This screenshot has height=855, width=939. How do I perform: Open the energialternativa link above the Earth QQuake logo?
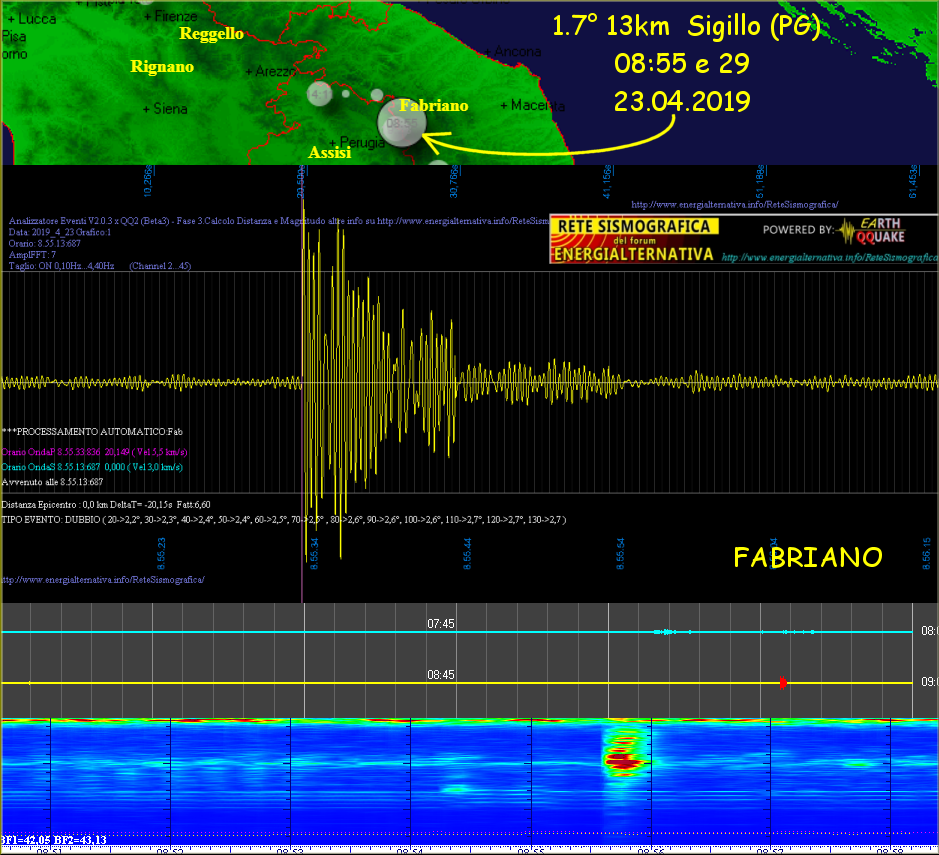pos(734,205)
